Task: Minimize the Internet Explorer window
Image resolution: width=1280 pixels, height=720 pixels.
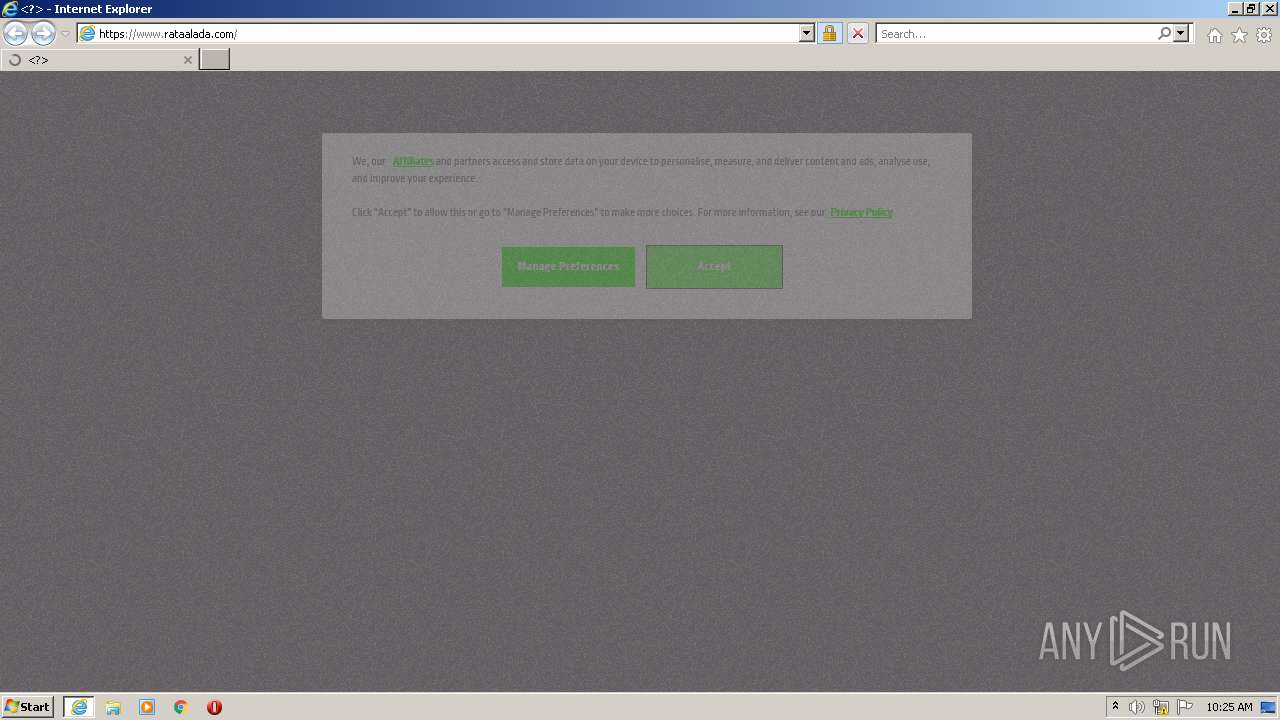Action: (x=1234, y=9)
